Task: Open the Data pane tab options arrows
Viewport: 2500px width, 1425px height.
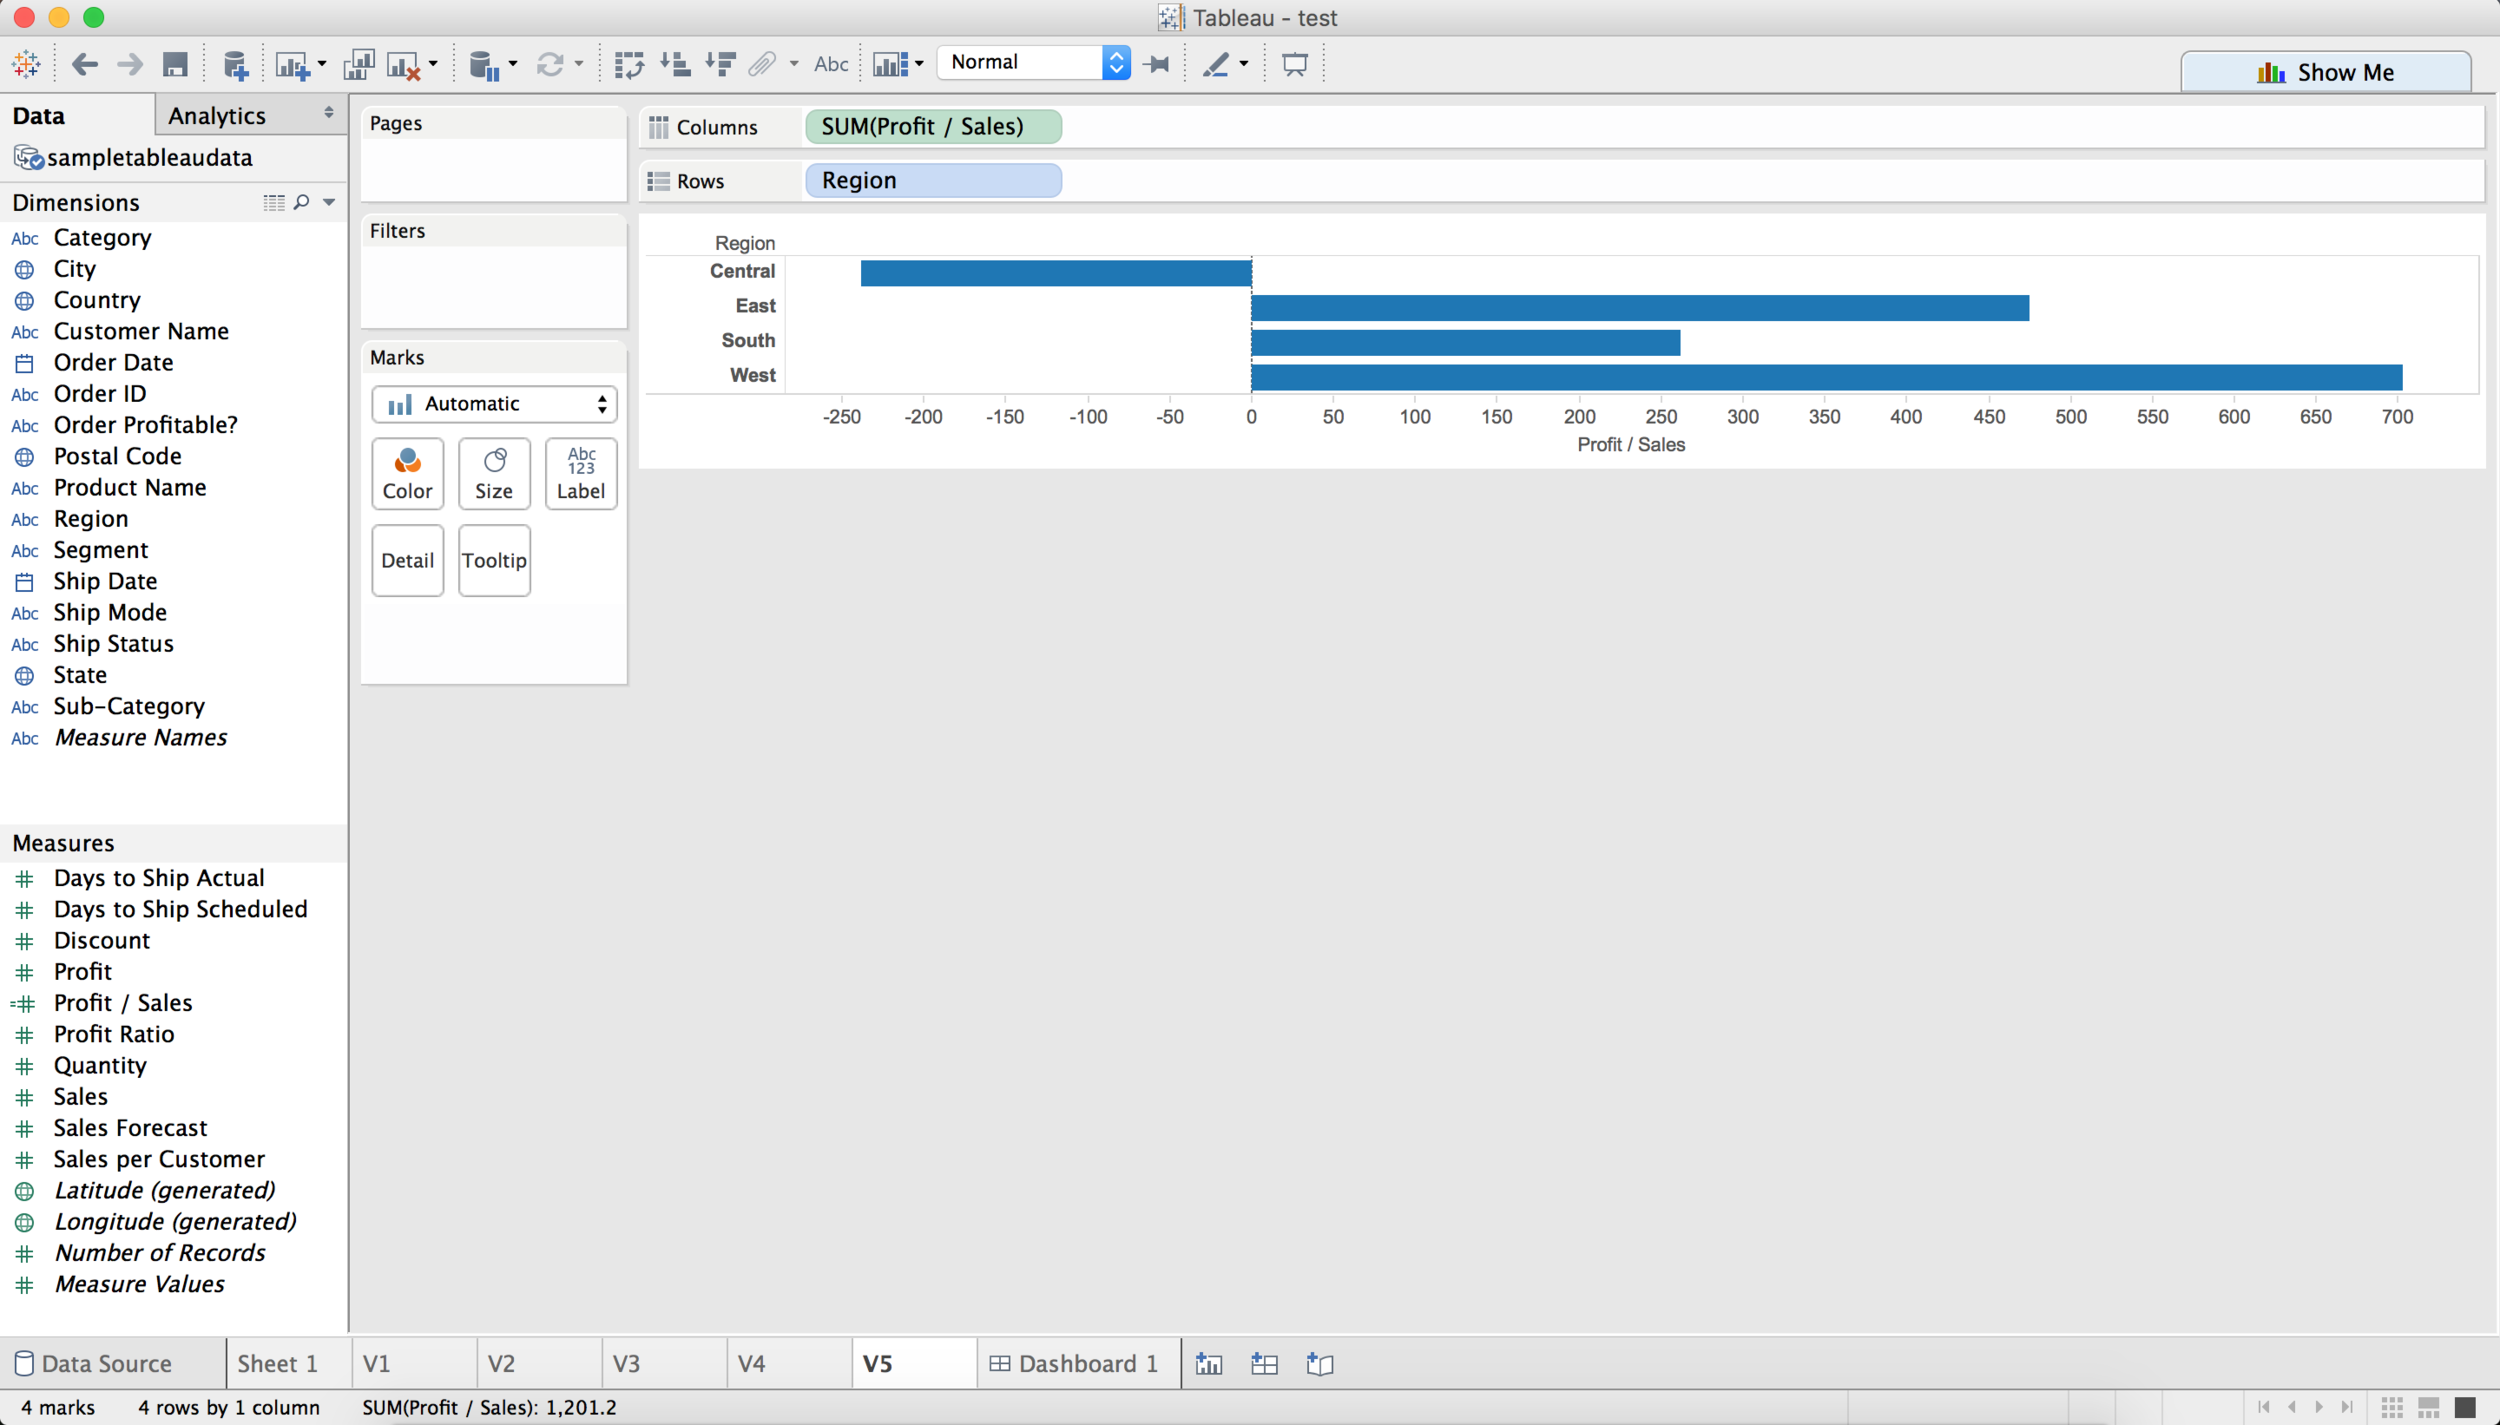Action: point(328,113)
